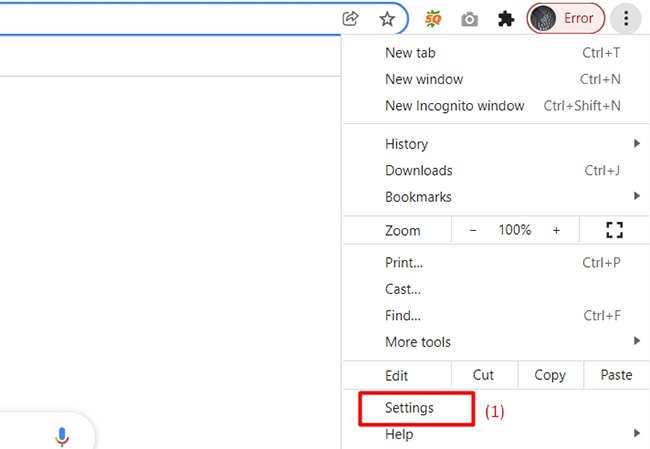Click the Cut button
The width and height of the screenshot is (650, 449).
[483, 375]
